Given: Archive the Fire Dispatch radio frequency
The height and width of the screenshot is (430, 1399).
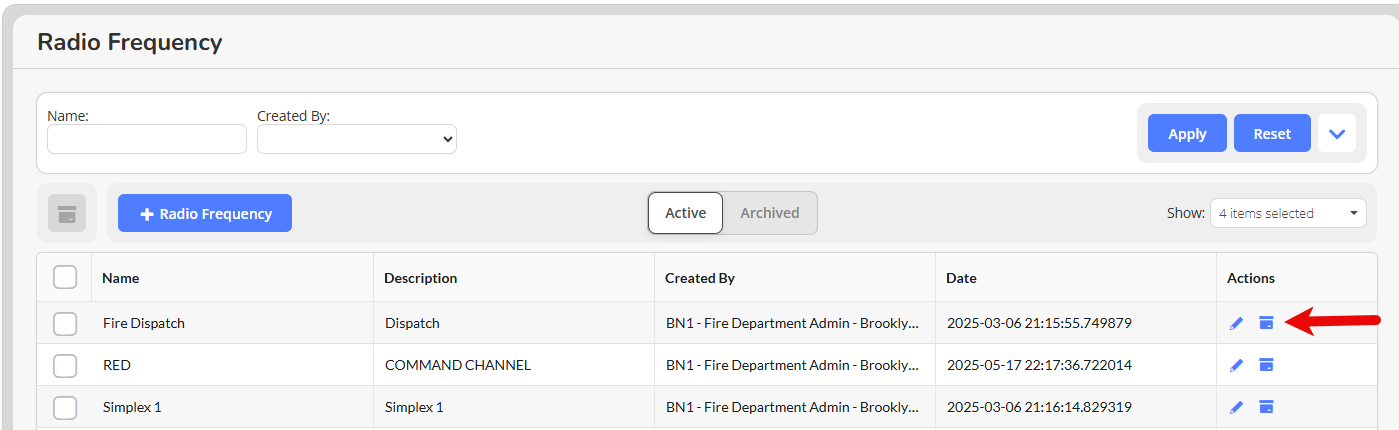Looking at the screenshot, I should 1266,323.
